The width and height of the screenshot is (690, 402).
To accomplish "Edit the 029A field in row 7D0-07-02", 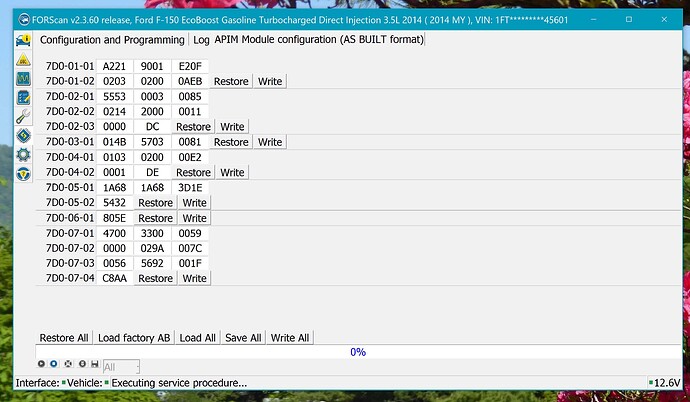I will (x=152, y=249).
